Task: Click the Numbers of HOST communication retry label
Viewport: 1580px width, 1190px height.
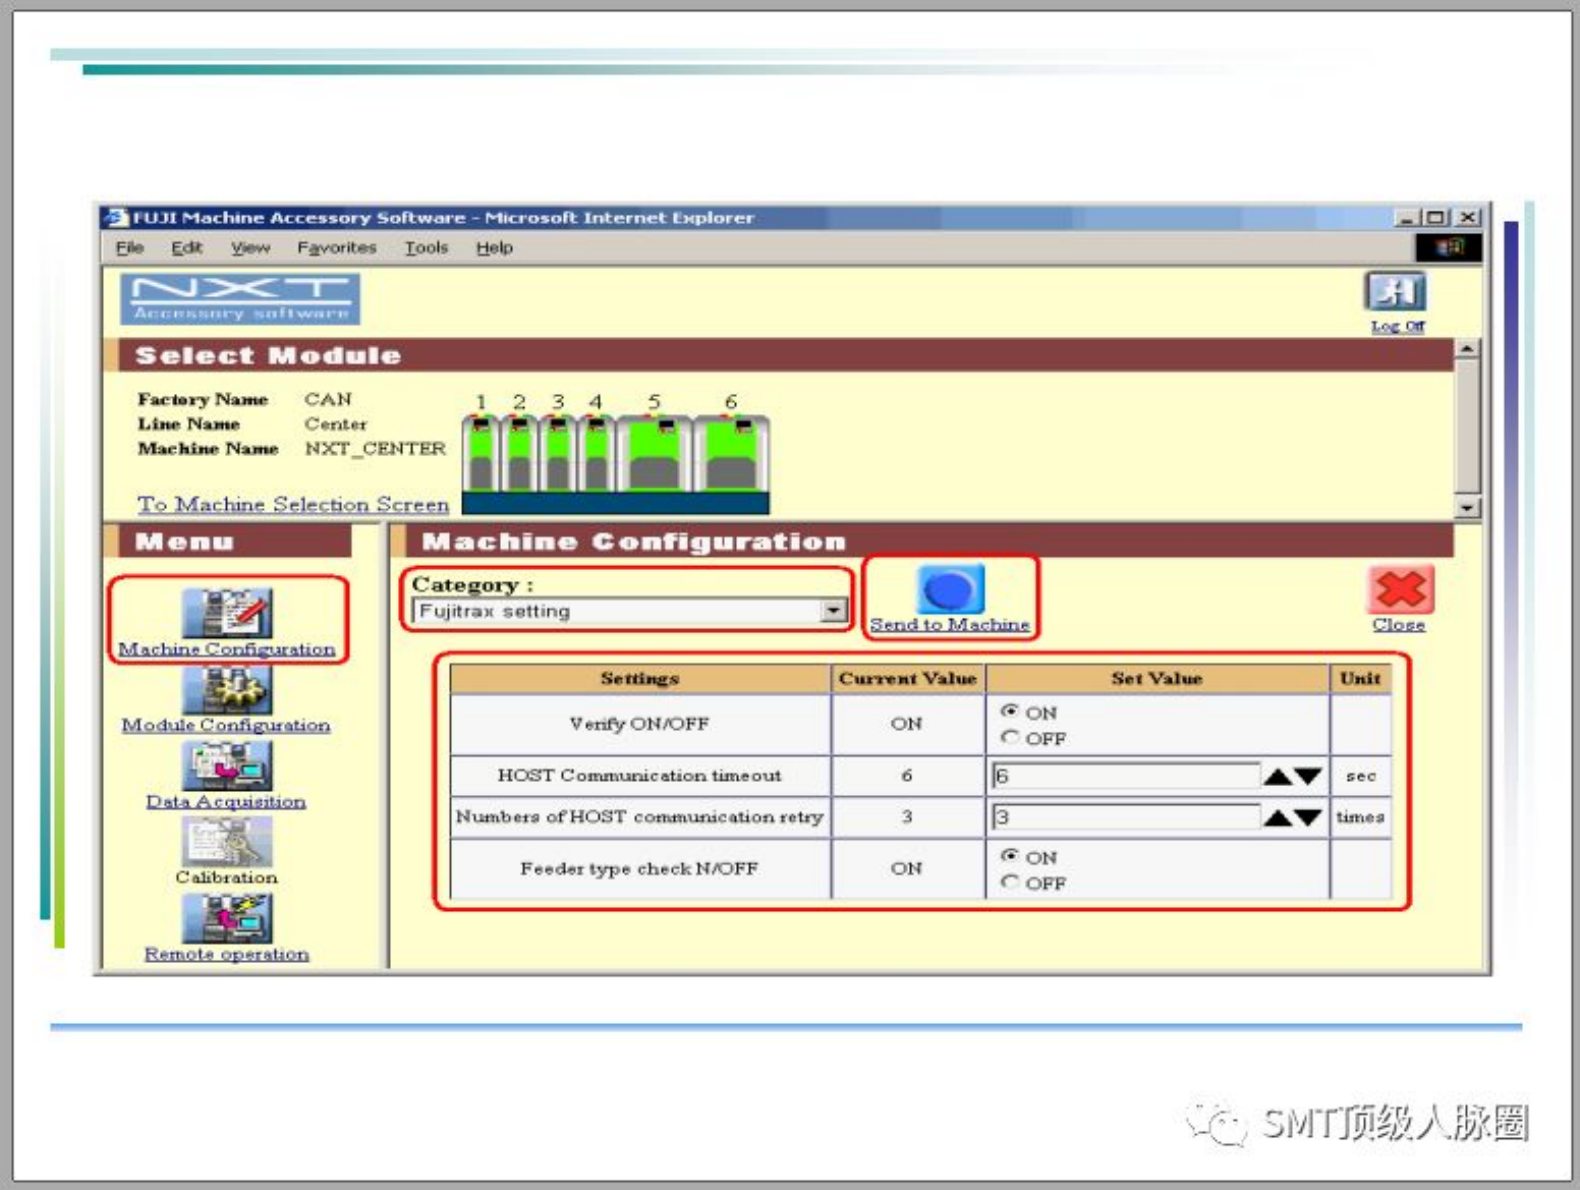Action: pyautogui.click(x=639, y=817)
